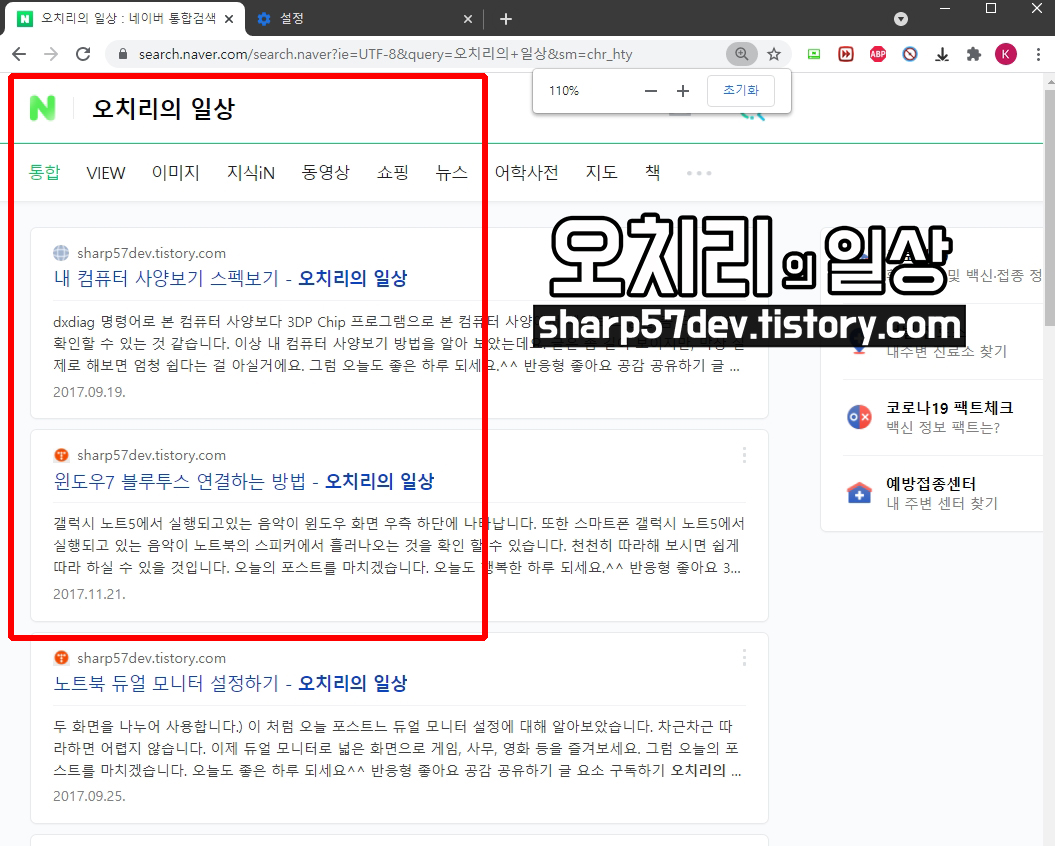
Task: Open the tab search dropdown arrow
Action: point(901,19)
